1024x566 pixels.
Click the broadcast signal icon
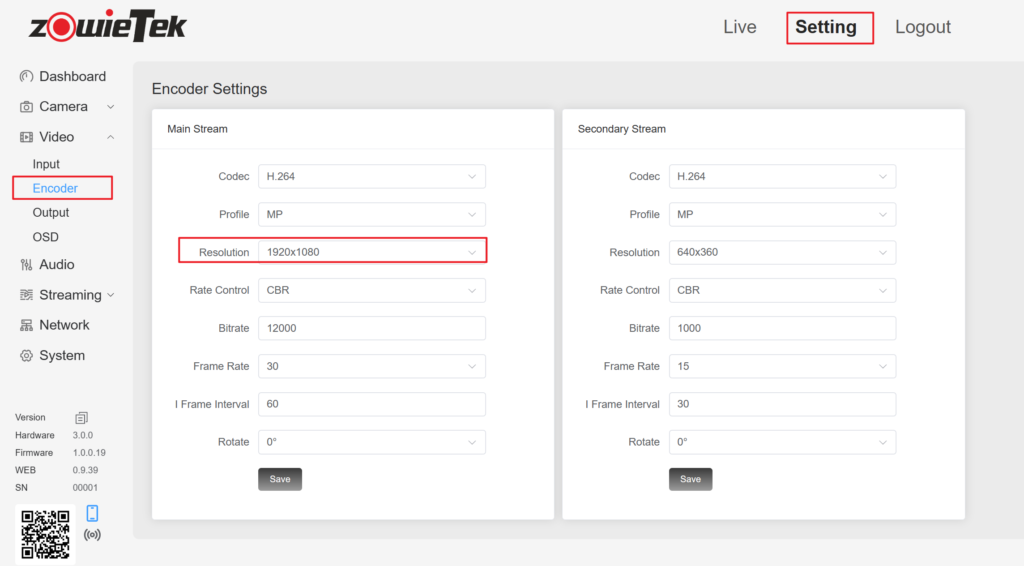pyautogui.click(x=92, y=535)
